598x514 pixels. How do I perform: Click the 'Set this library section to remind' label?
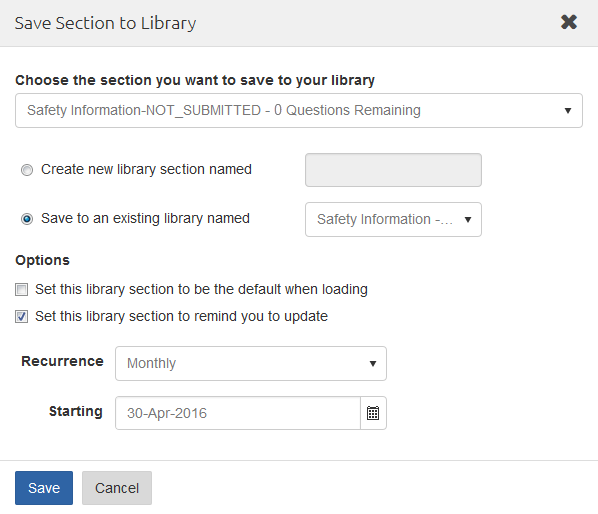[182, 316]
